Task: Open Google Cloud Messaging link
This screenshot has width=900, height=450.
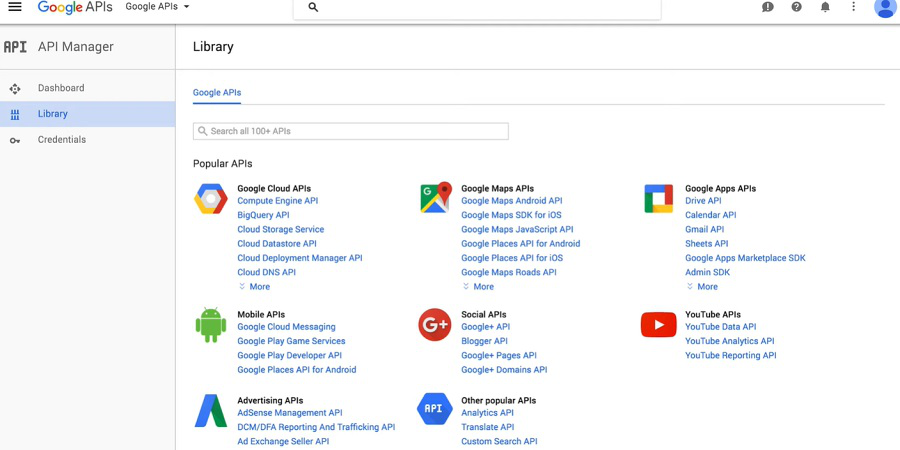Action: click(x=286, y=327)
